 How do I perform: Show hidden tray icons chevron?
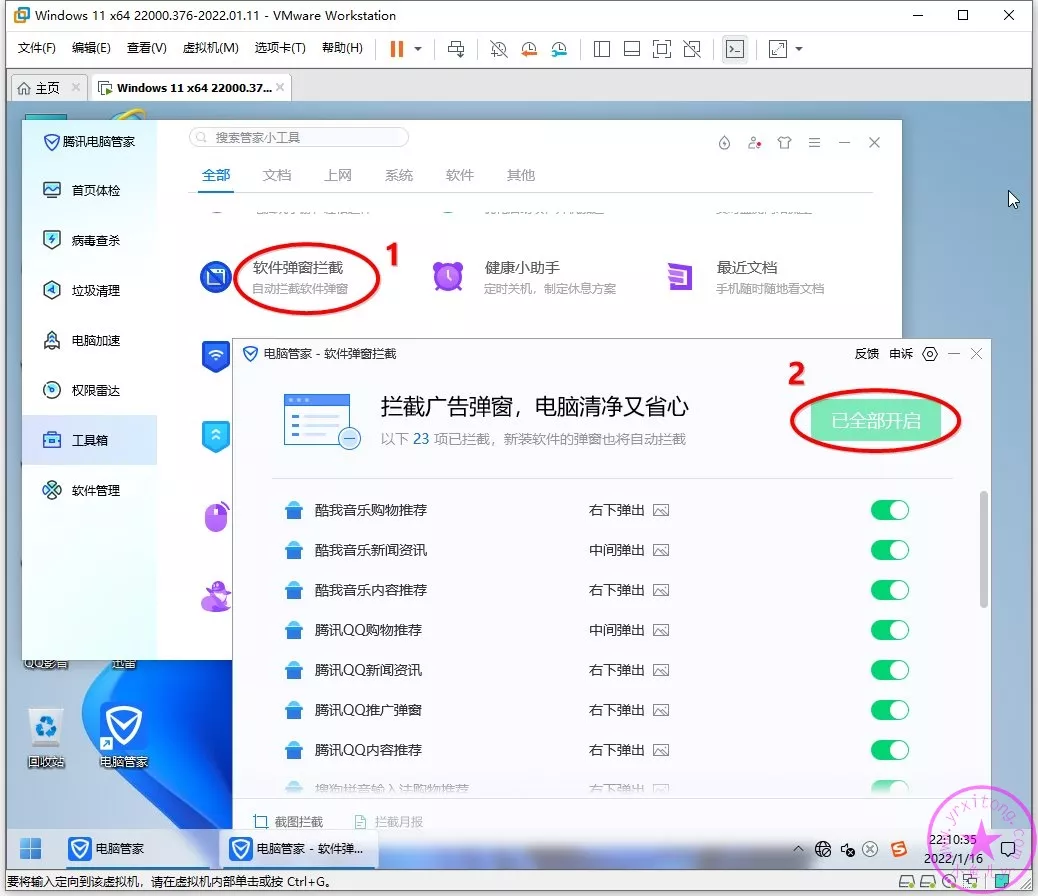(x=798, y=849)
